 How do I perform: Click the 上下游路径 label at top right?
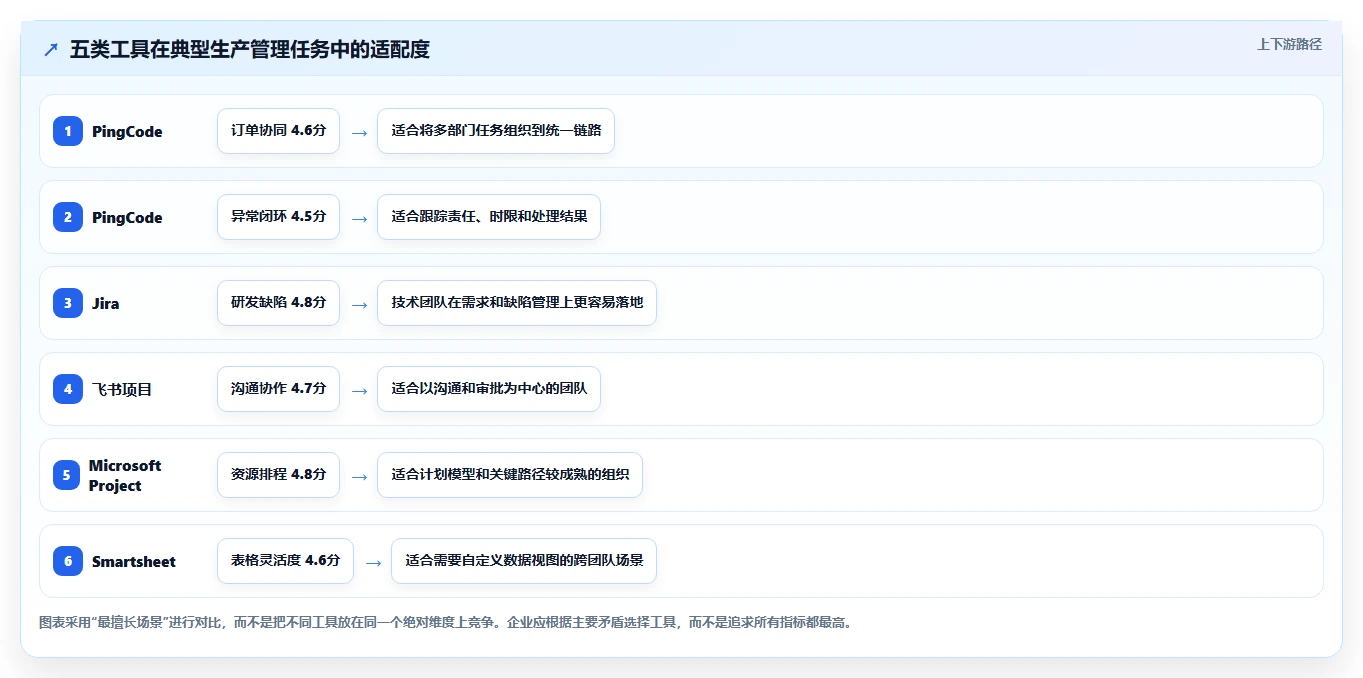point(1289,45)
